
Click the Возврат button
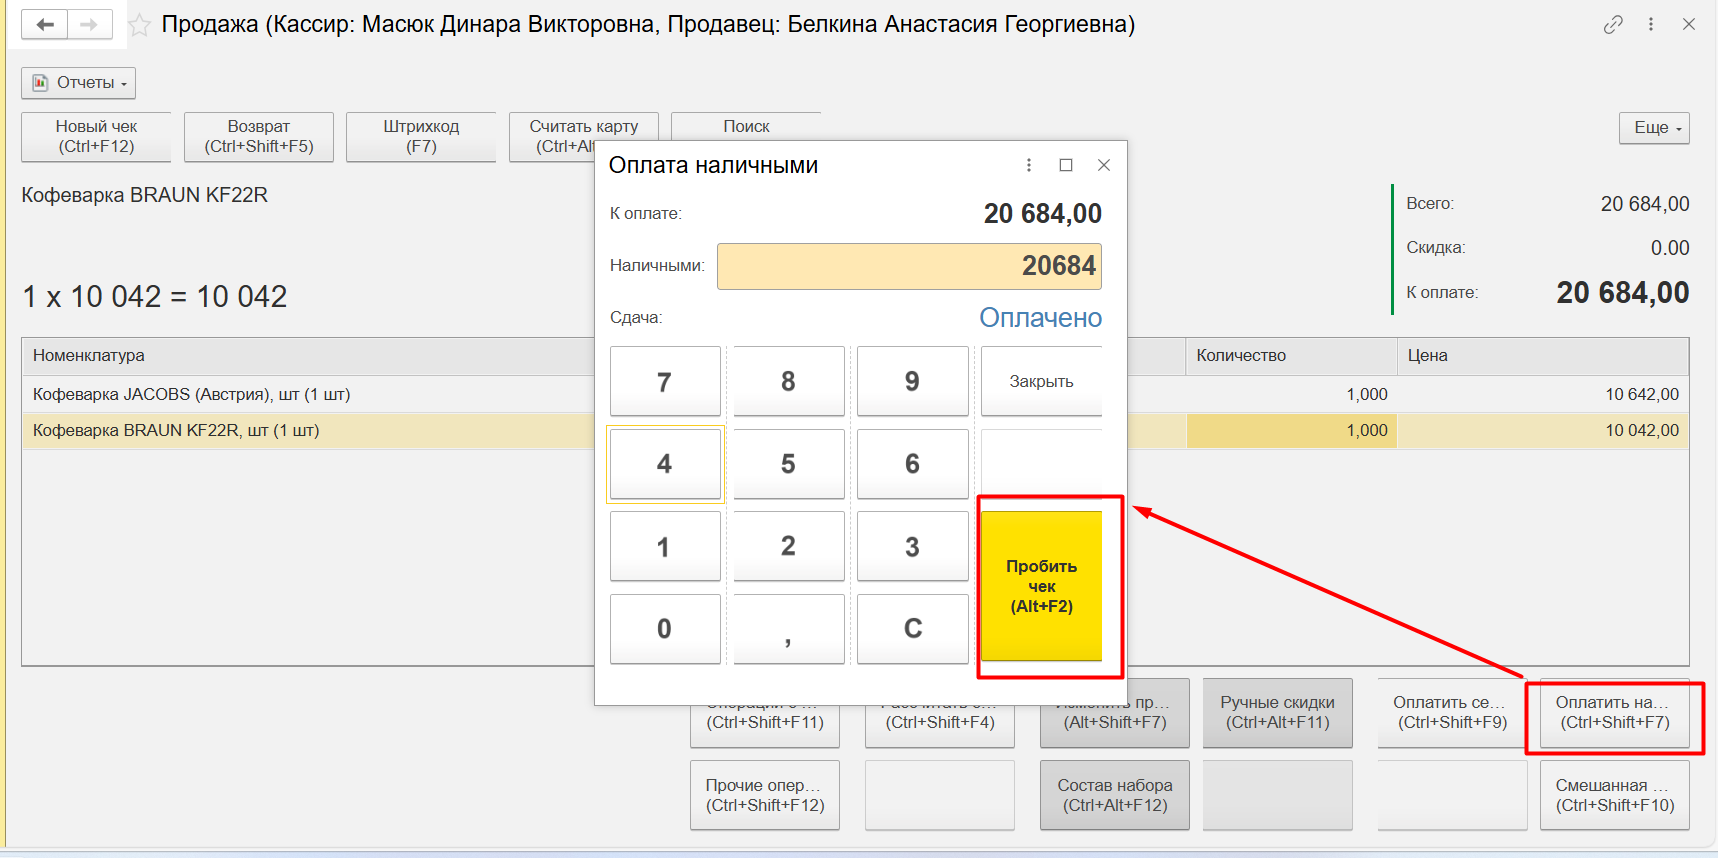(x=259, y=137)
